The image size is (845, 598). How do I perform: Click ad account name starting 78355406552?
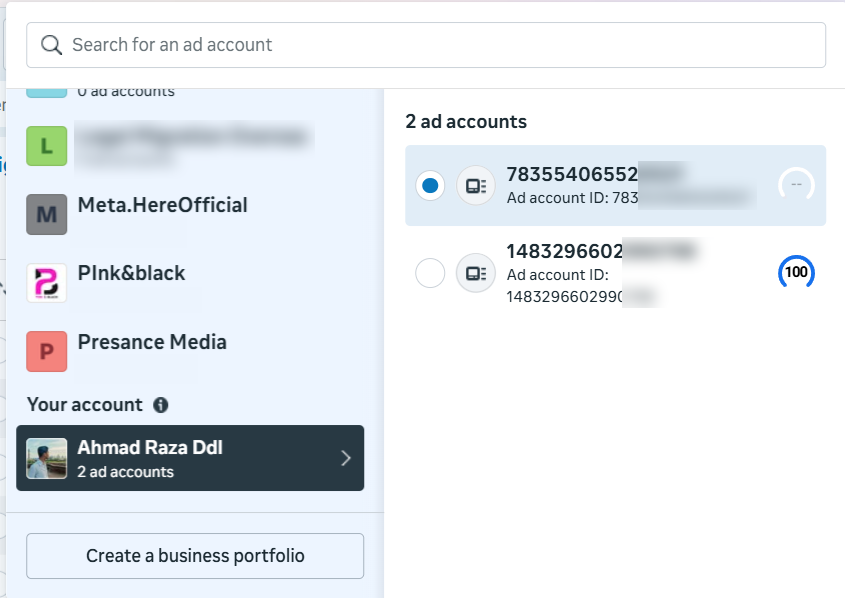[572, 175]
